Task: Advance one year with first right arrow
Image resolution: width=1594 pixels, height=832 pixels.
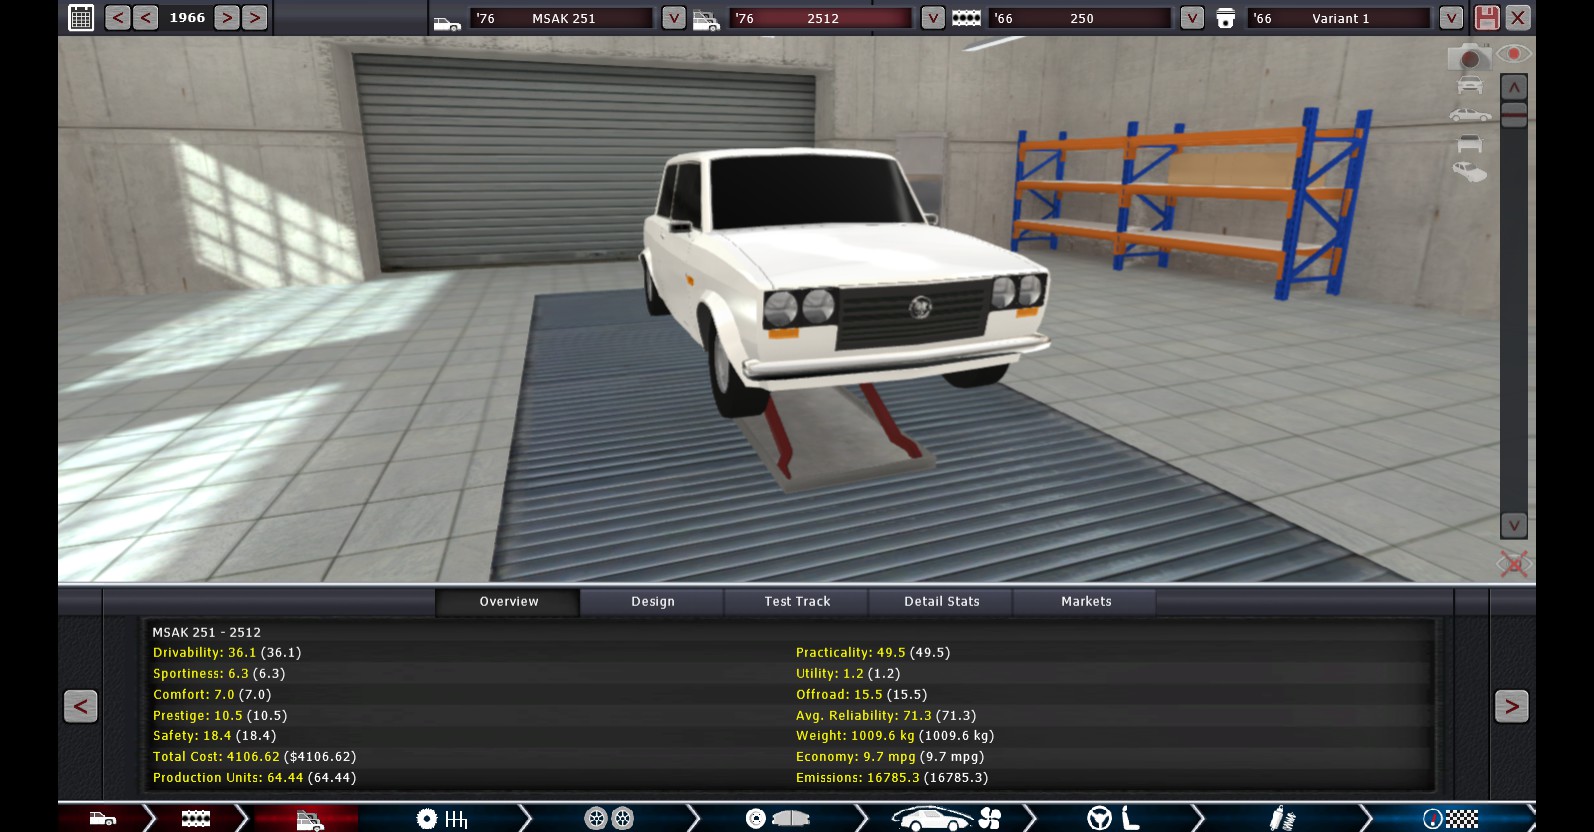Action: [227, 17]
